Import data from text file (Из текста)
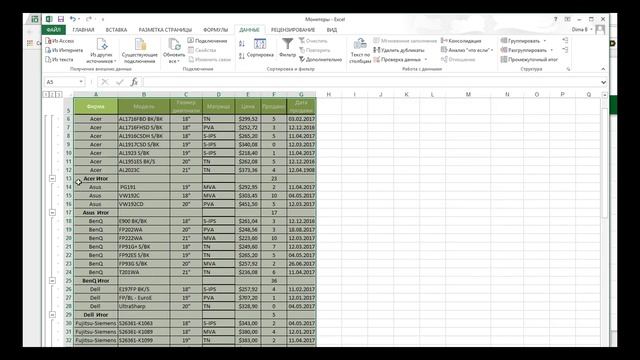Image resolution: width=640 pixels, height=360 pixels. click(59, 60)
